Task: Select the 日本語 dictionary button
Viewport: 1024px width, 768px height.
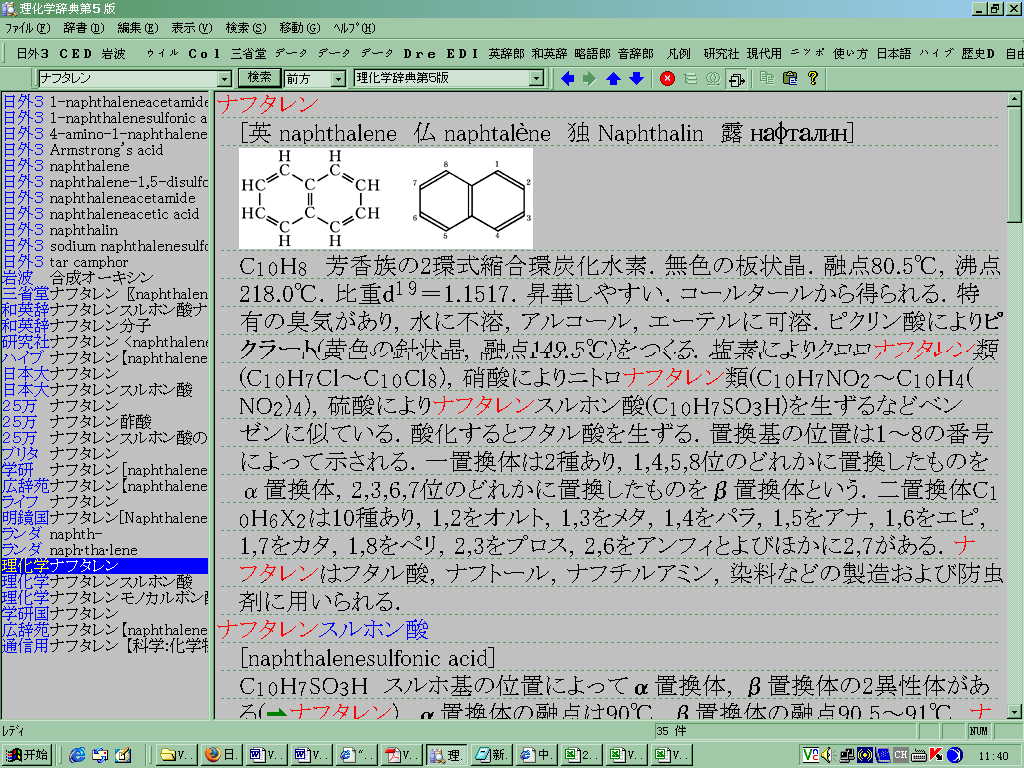Action: pyautogui.click(x=893, y=54)
